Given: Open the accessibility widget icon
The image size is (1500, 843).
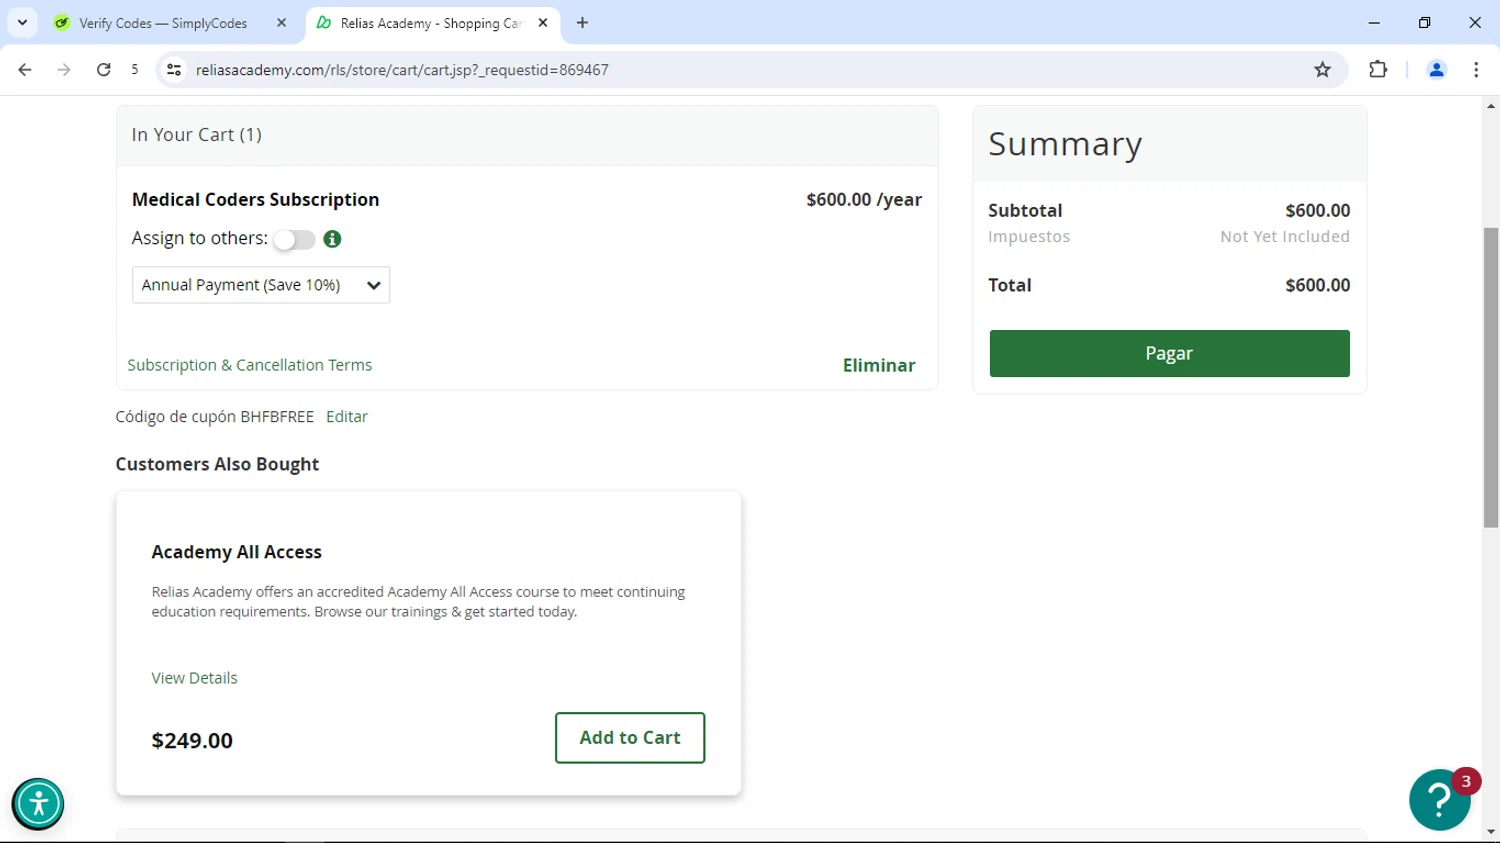Looking at the screenshot, I should pyautogui.click(x=38, y=804).
